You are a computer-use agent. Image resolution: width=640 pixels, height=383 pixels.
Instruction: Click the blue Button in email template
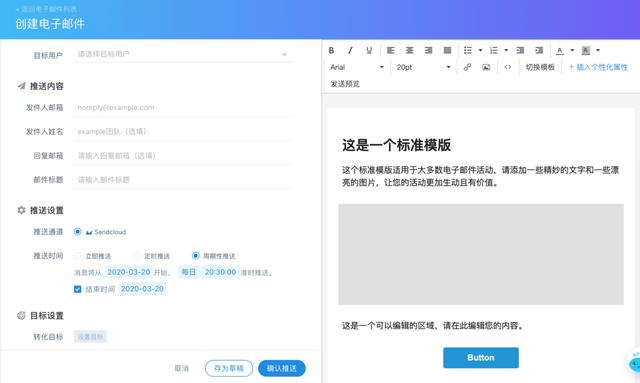[x=481, y=357]
